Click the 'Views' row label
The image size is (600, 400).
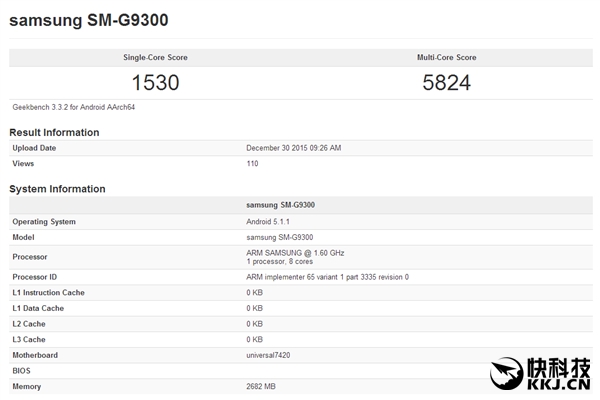(23, 164)
